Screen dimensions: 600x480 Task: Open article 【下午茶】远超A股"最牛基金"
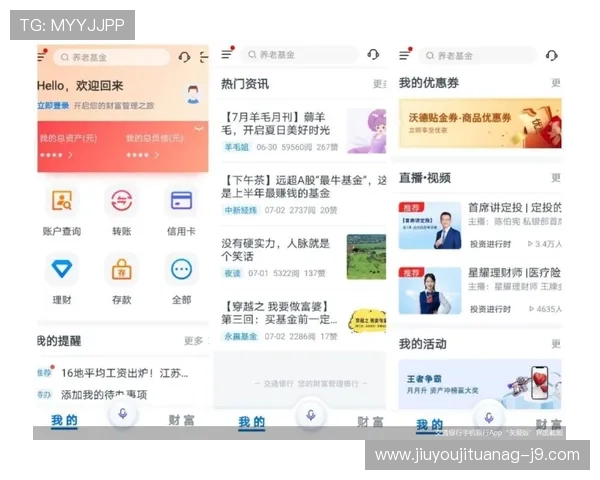tap(304, 186)
